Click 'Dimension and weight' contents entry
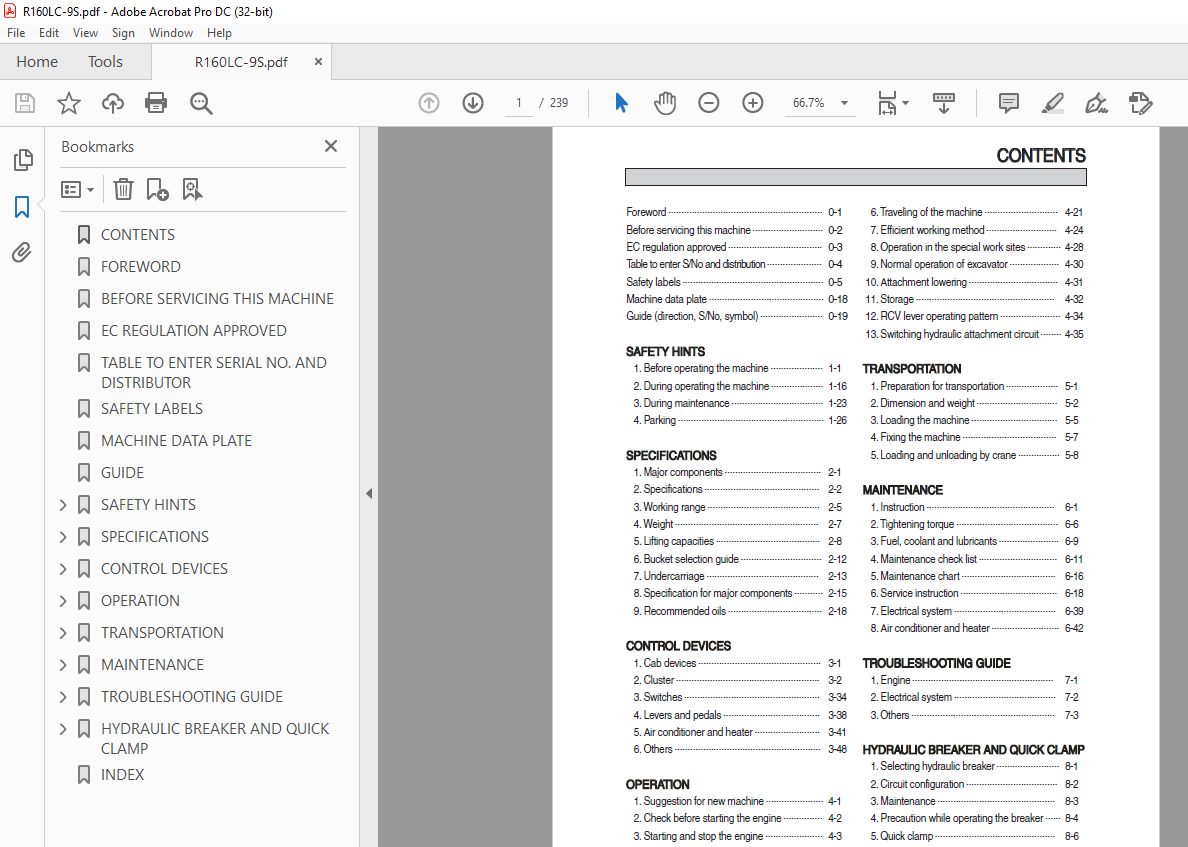The width and height of the screenshot is (1188, 847). [927, 403]
